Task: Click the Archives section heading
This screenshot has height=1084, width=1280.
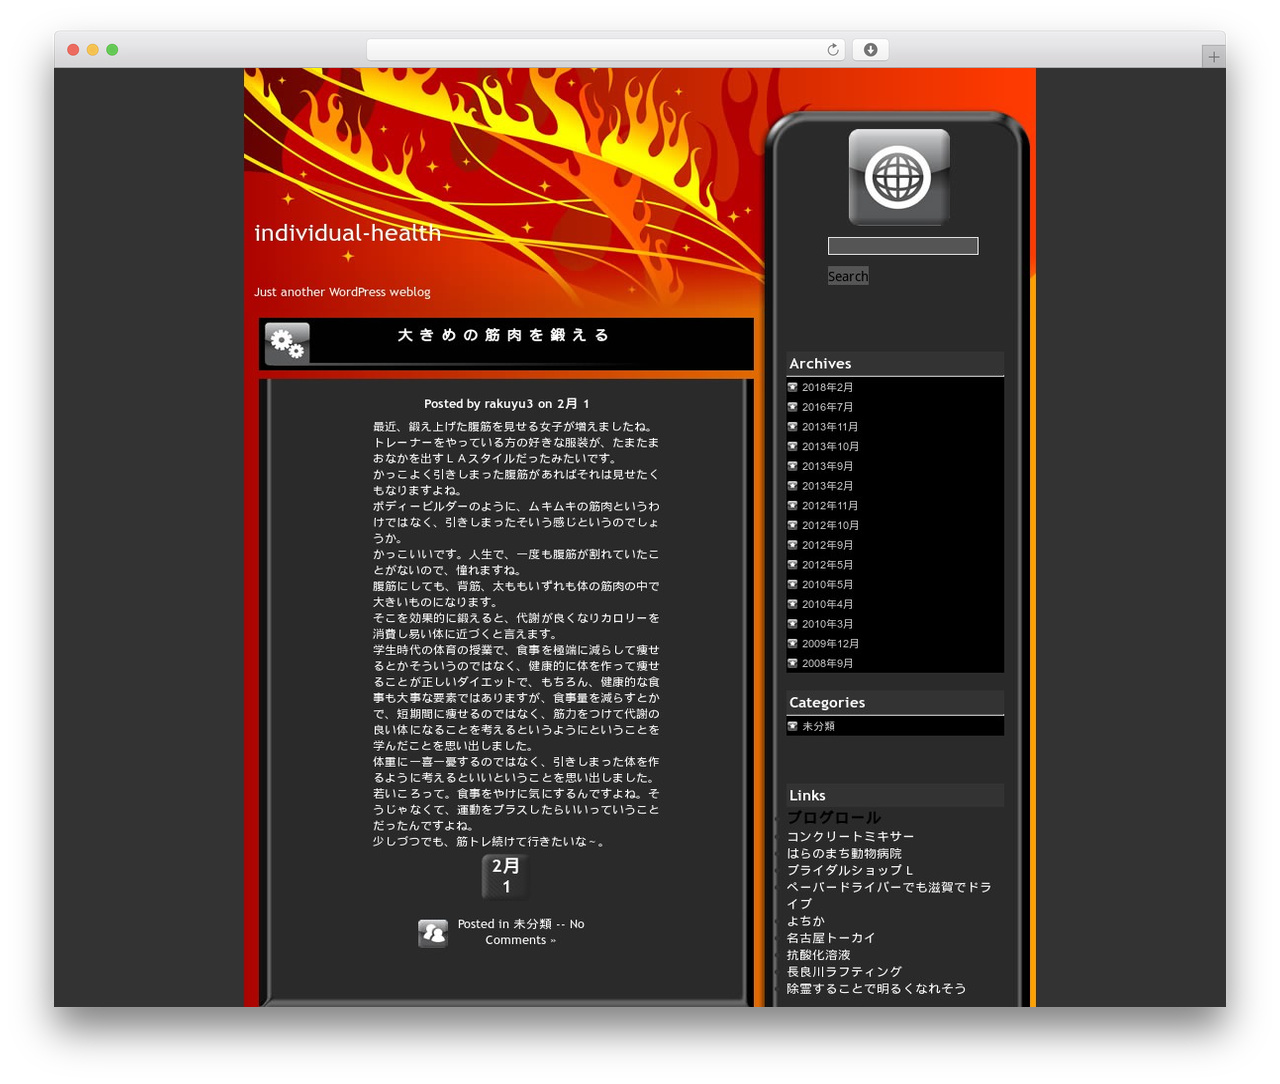Action: click(x=820, y=364)
